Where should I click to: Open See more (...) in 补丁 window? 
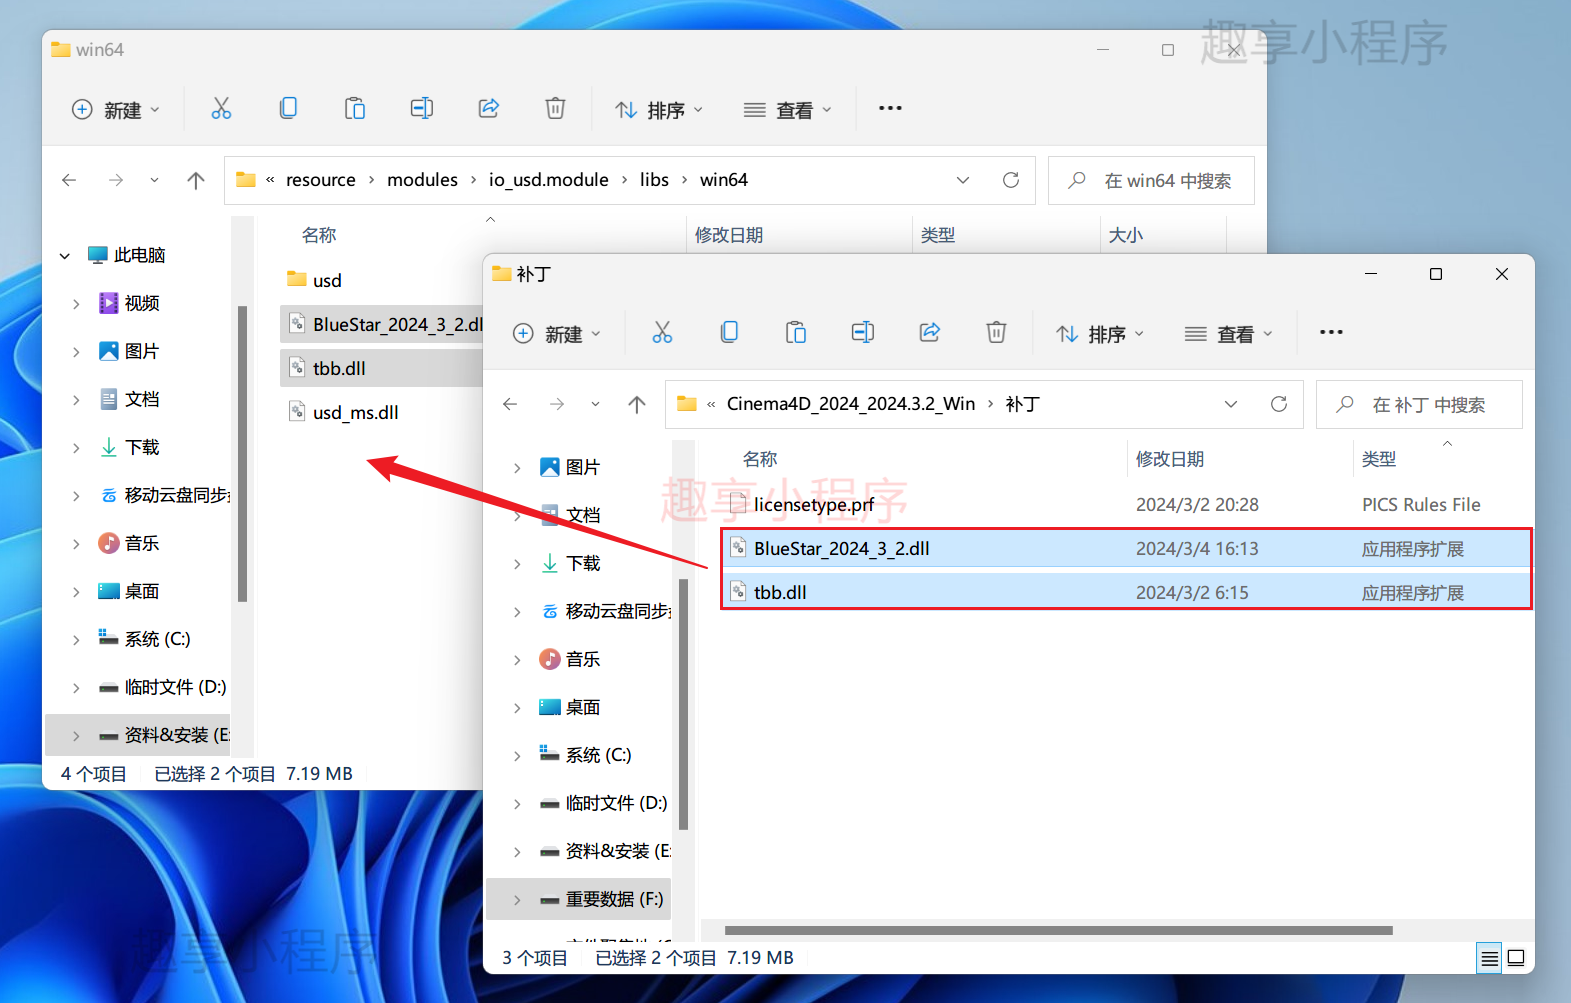pyautogui.click(x=1331, y=332)
